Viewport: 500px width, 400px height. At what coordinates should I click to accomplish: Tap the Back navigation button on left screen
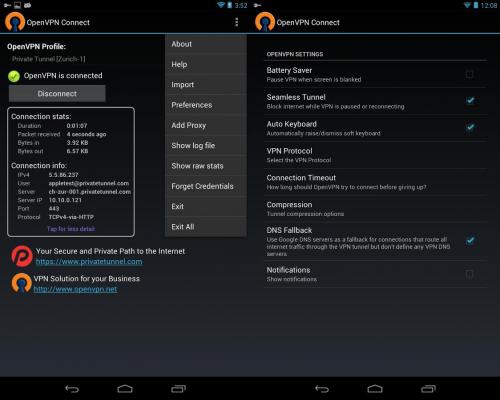click(x=72, y=389)
